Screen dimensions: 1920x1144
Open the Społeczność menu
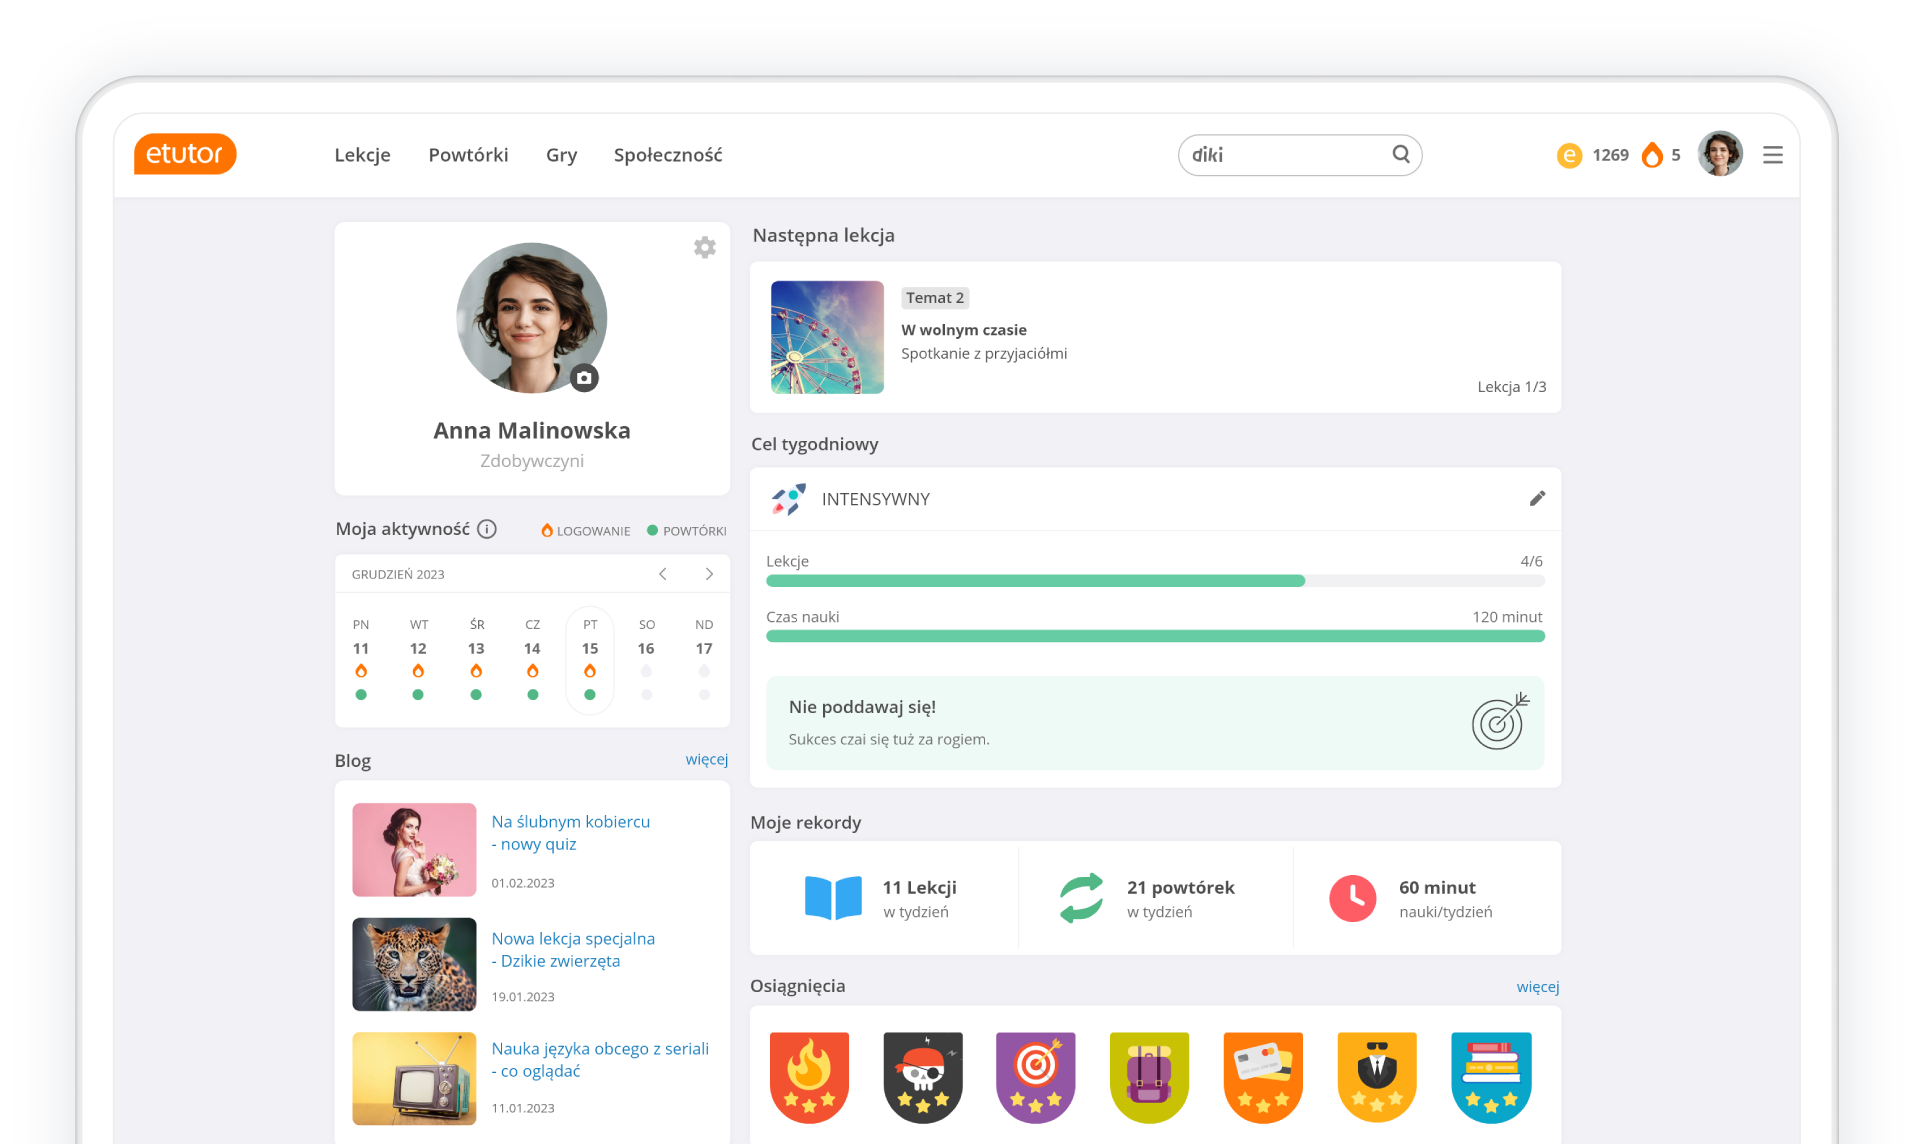[668, 155]
